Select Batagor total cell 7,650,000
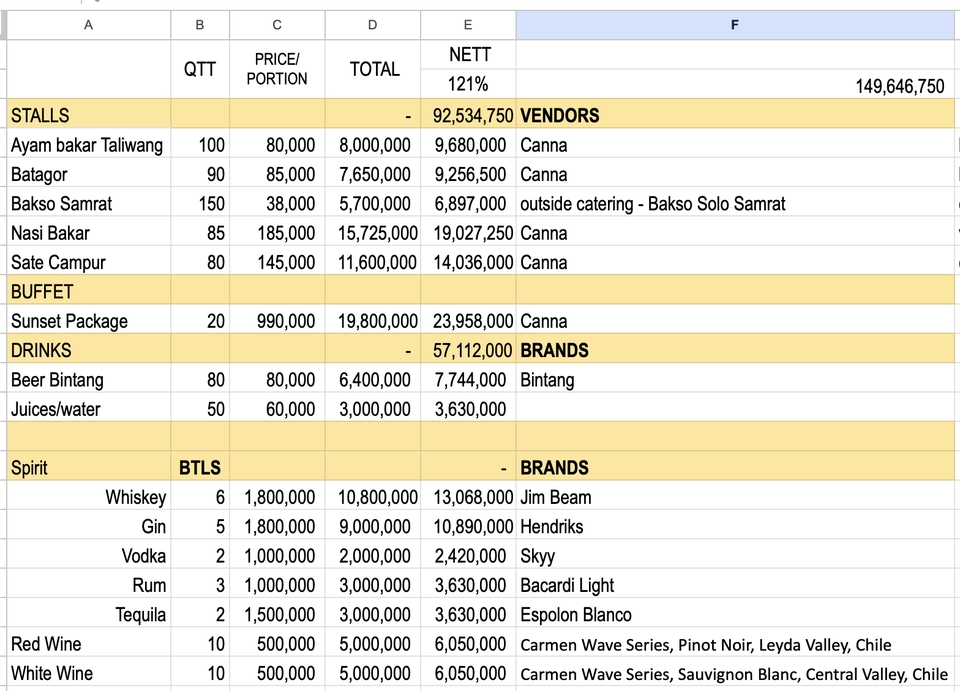960x691 pixels. coord(372,173)
